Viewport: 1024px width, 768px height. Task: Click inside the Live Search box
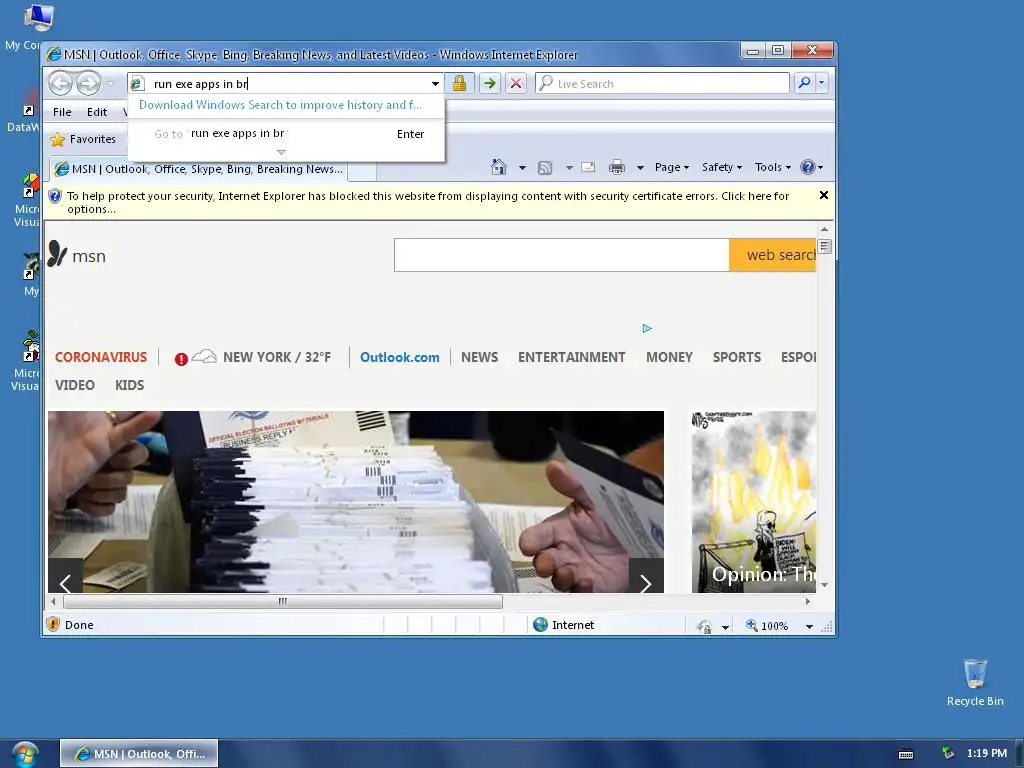pos(662,84)
